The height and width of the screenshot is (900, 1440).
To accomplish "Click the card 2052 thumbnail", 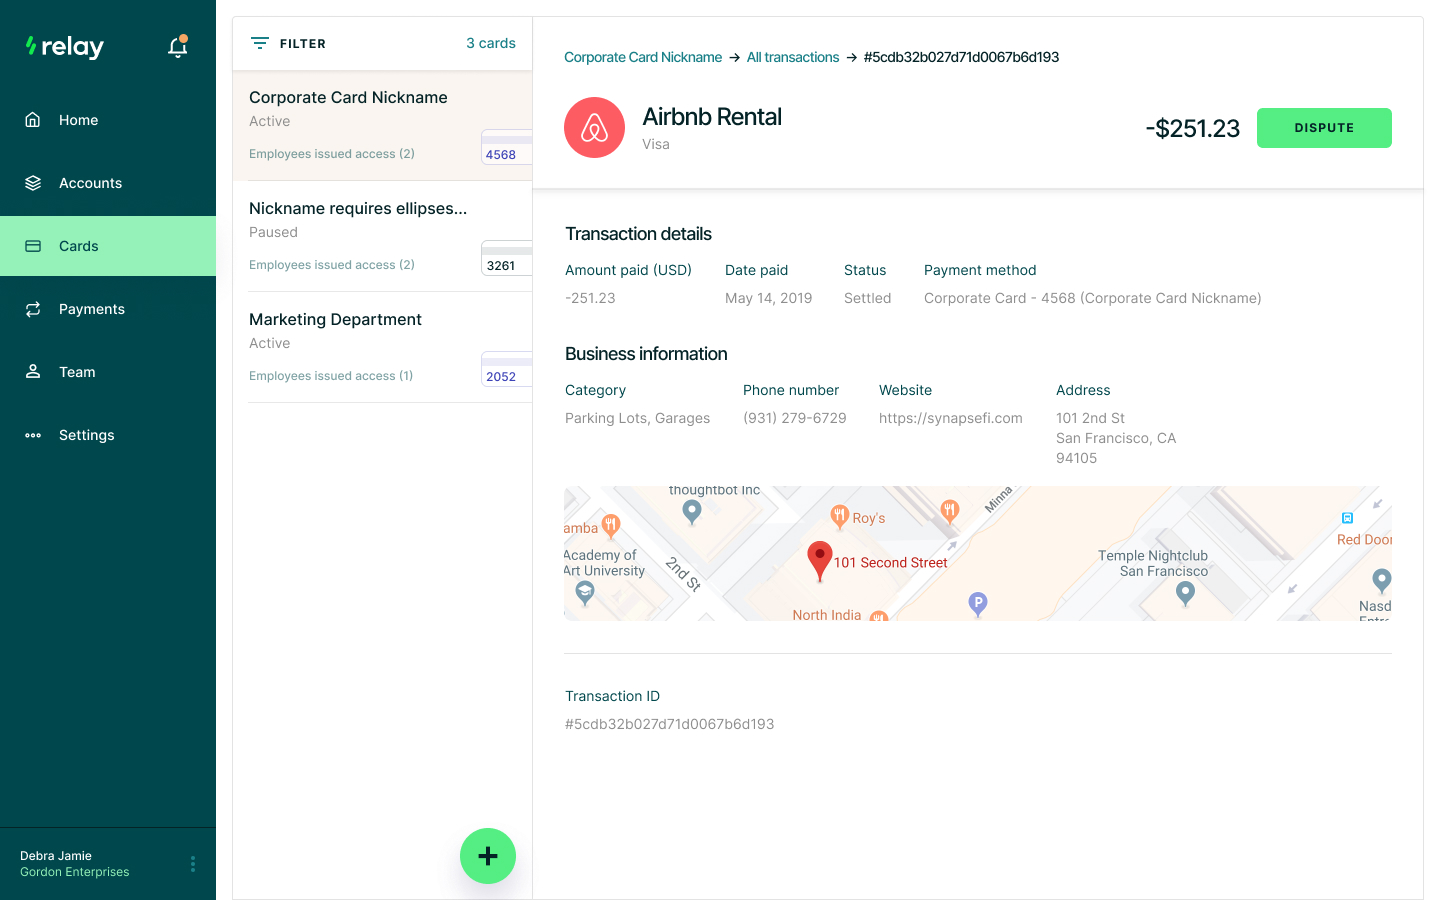I will tap(506, 369).
